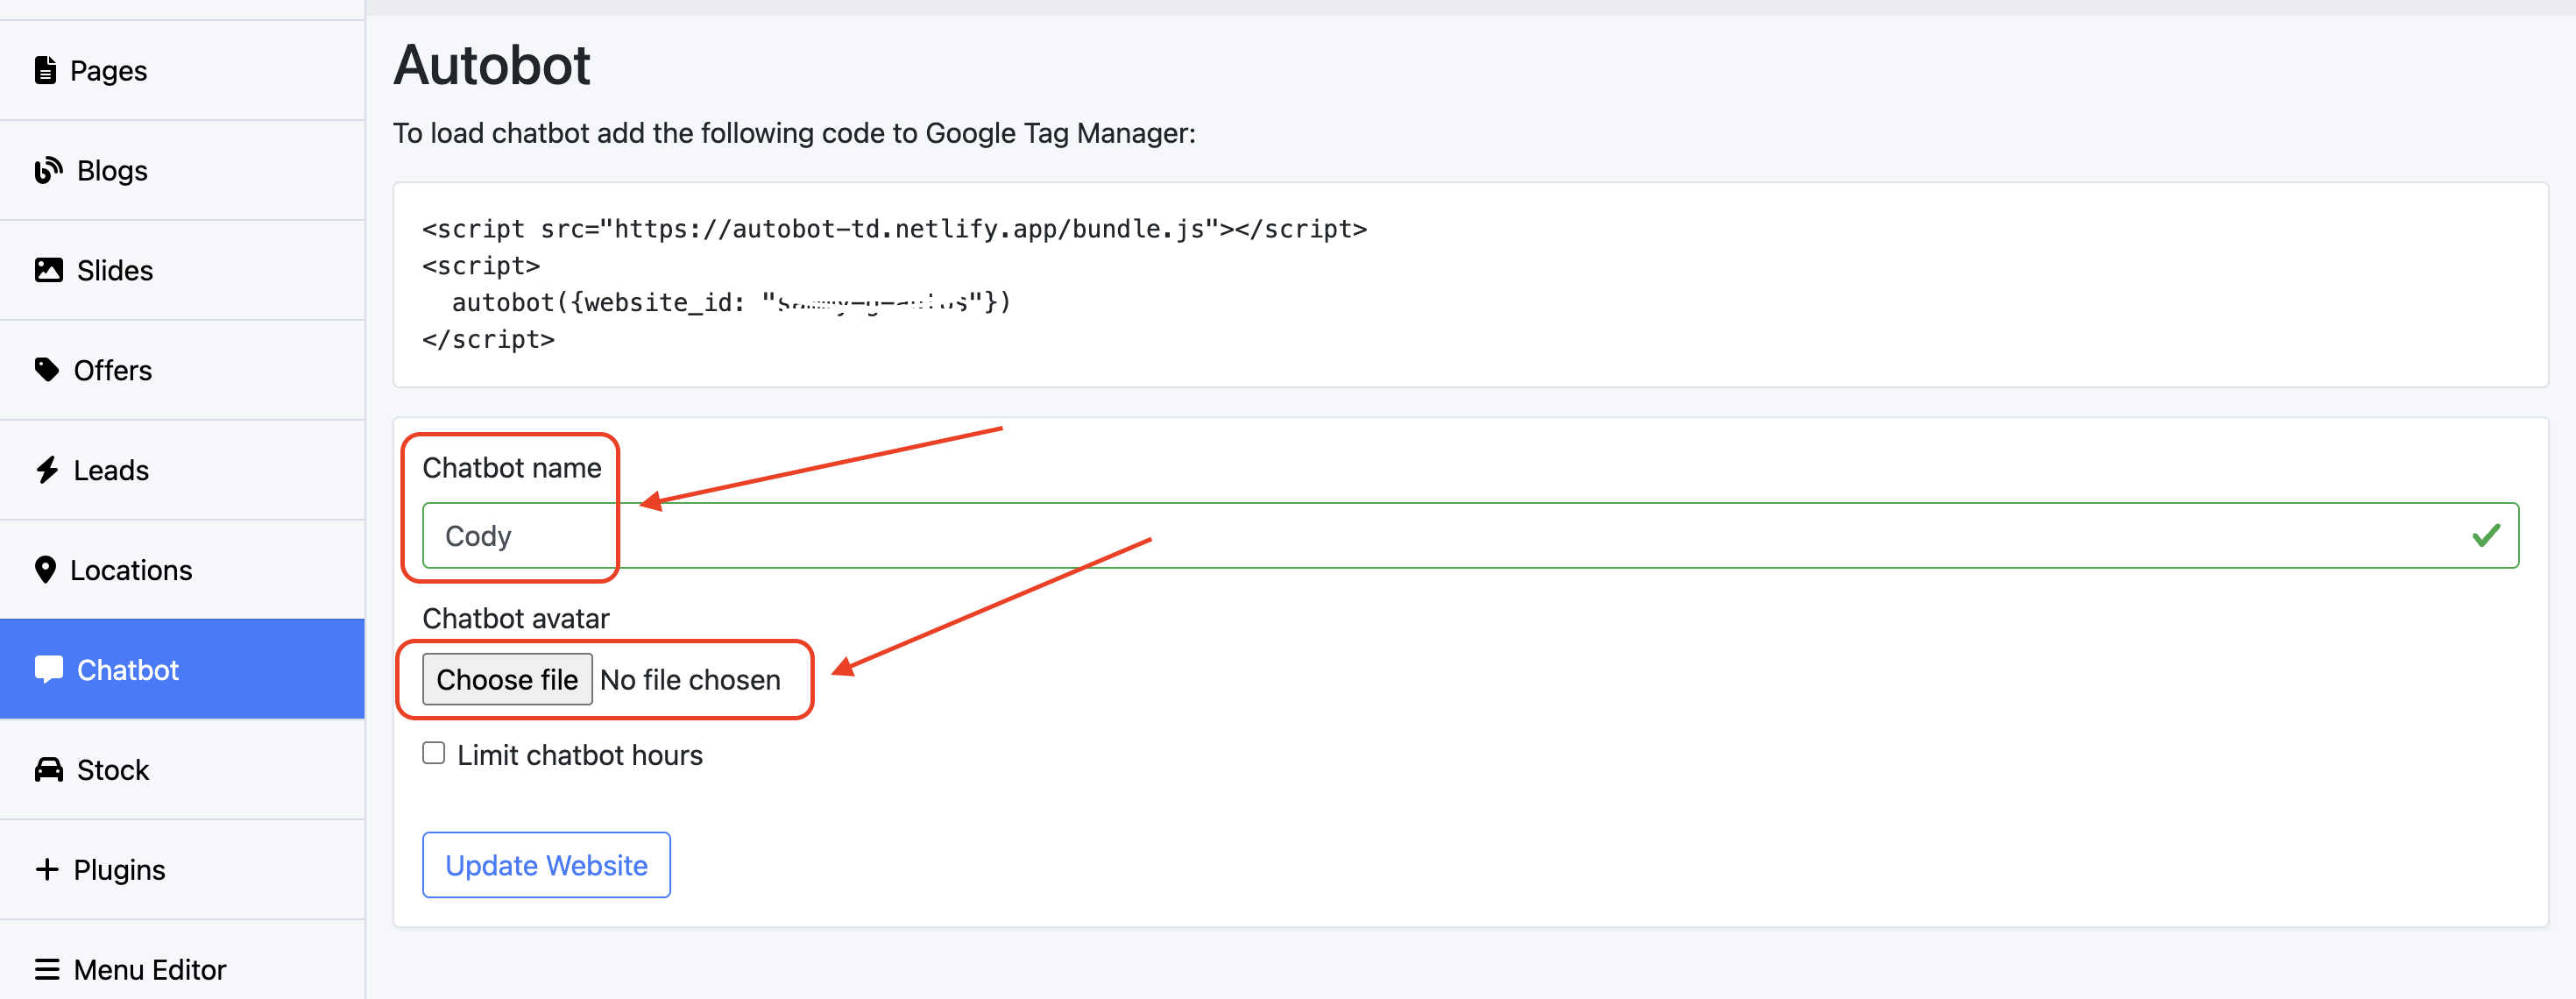Click the Pages document icon
The image size is (2576, 999).
pyautogui.click(x=45, y=70)
